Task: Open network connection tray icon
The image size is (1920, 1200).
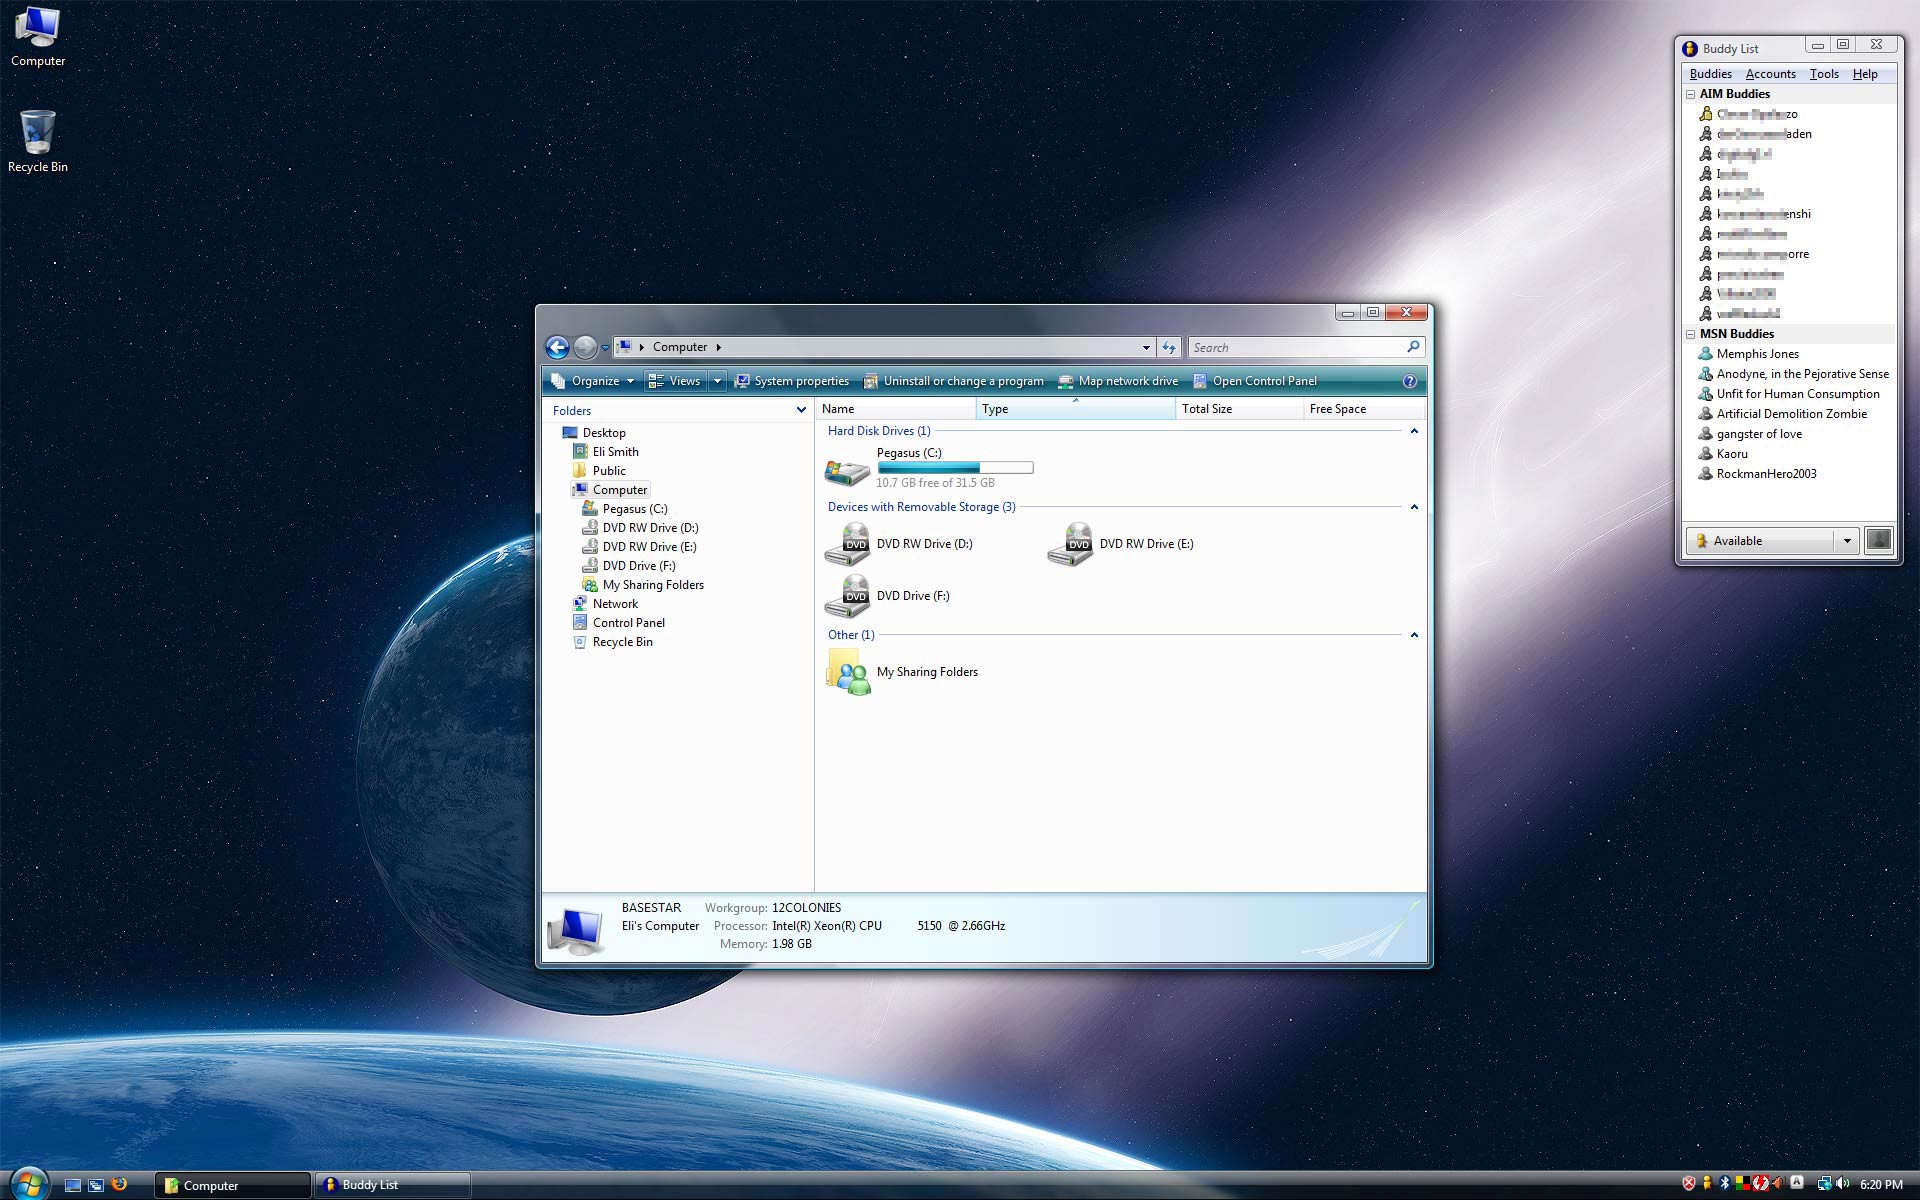Action: [x=1824, y=1184]
